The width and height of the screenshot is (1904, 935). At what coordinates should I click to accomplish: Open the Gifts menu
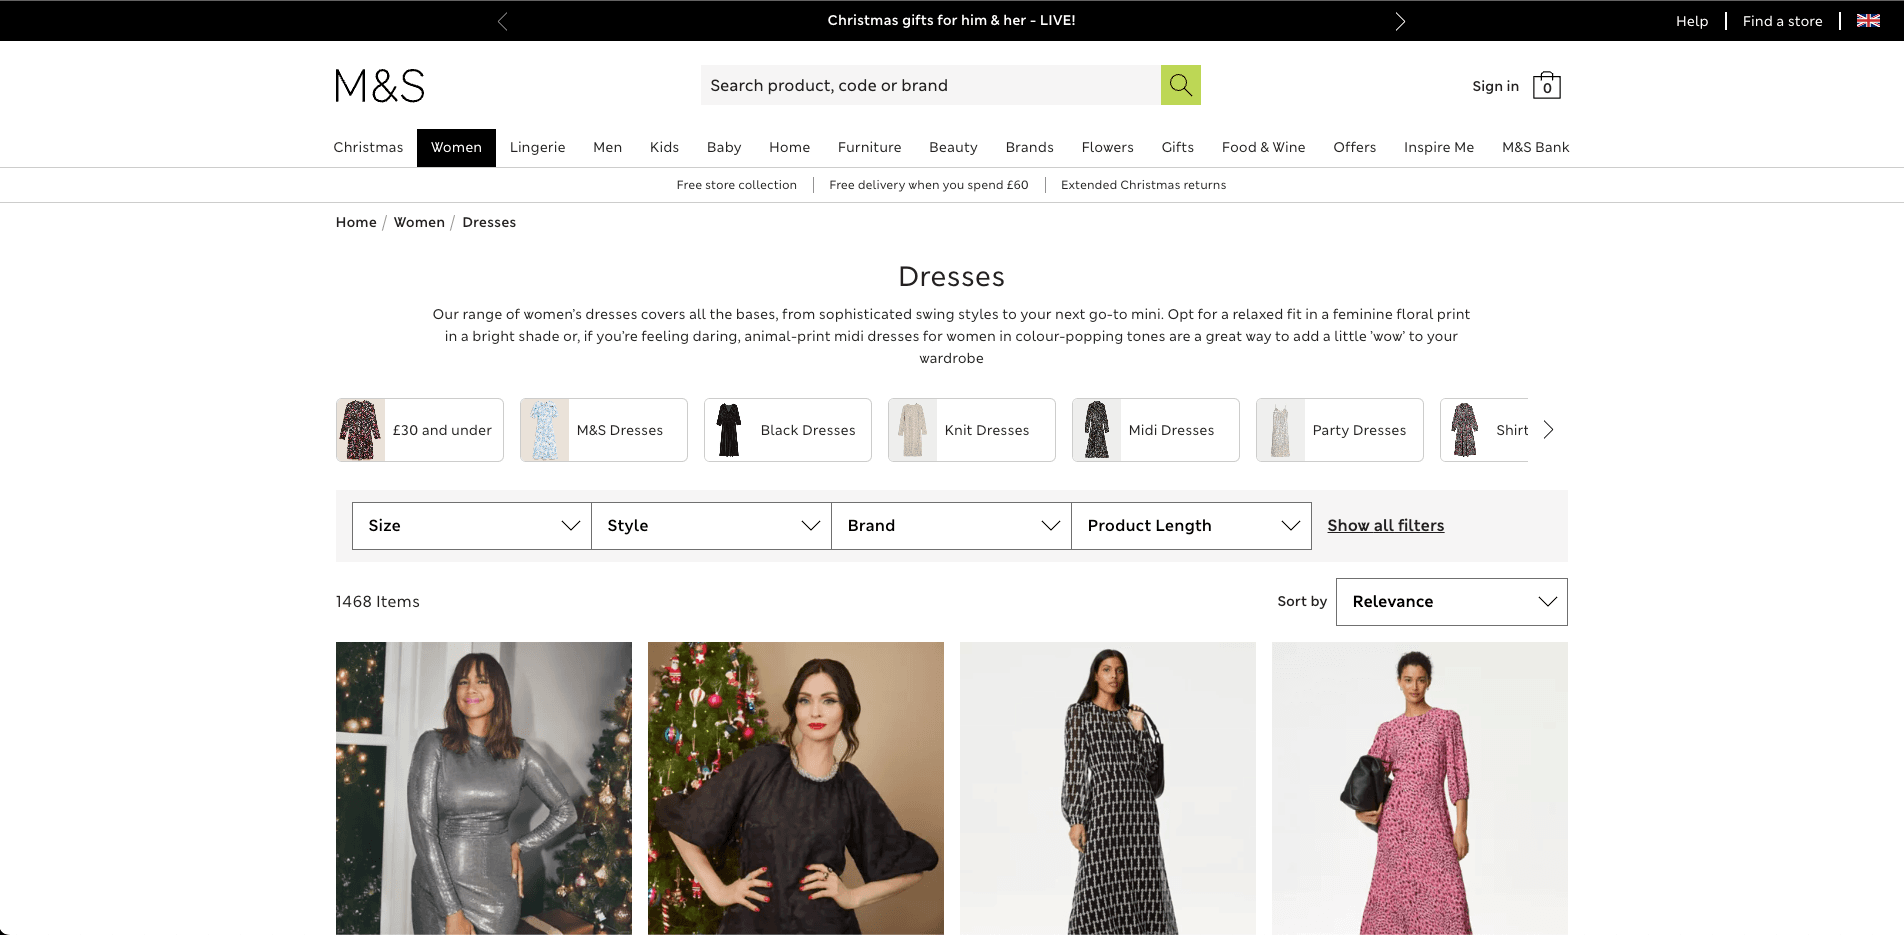[x=1177, y=147]
